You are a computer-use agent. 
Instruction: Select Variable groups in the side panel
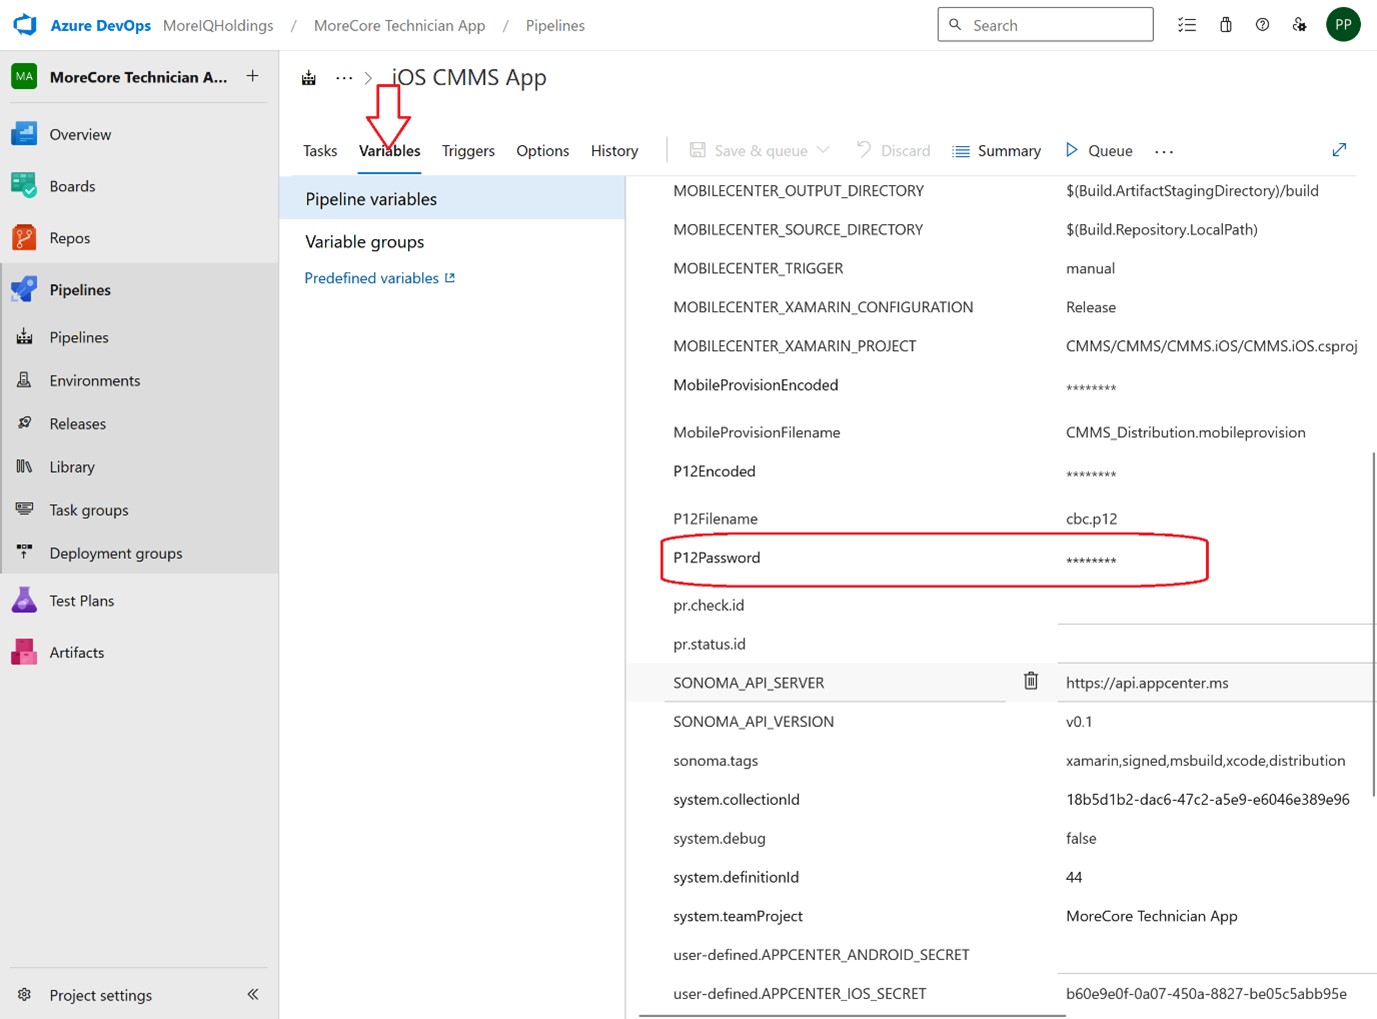pyautogui.click(x=365, y=242)
